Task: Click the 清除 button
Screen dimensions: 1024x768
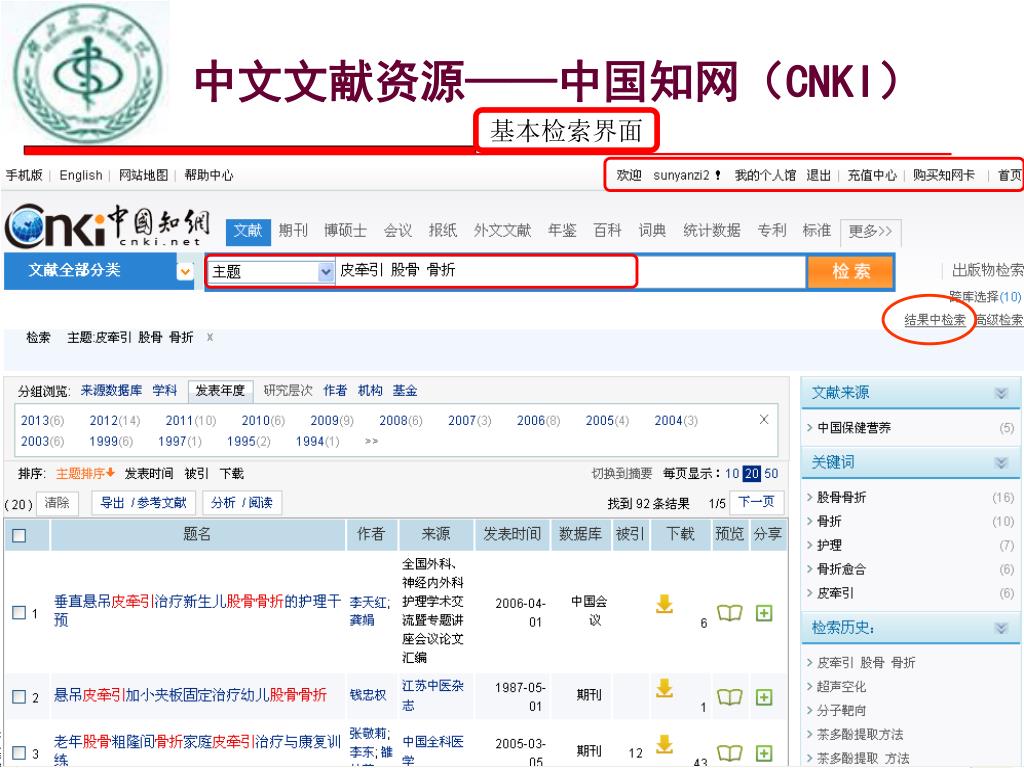Action: click(x=57, y=503)
